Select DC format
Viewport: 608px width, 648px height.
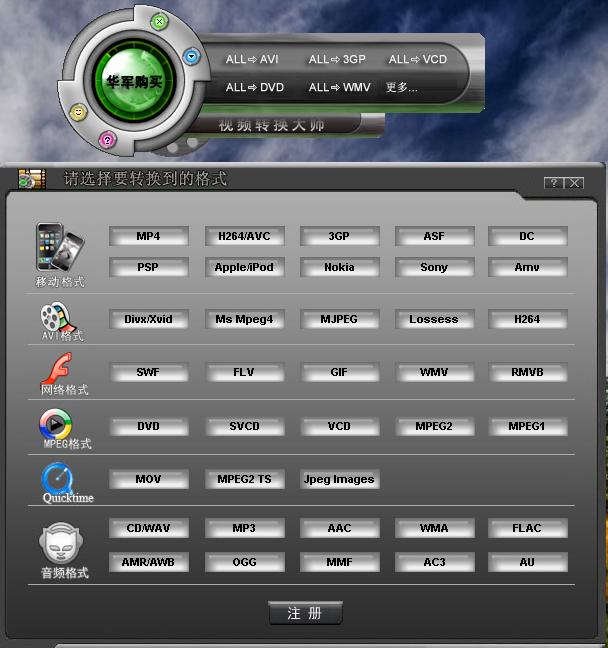(x=527, y=236)
